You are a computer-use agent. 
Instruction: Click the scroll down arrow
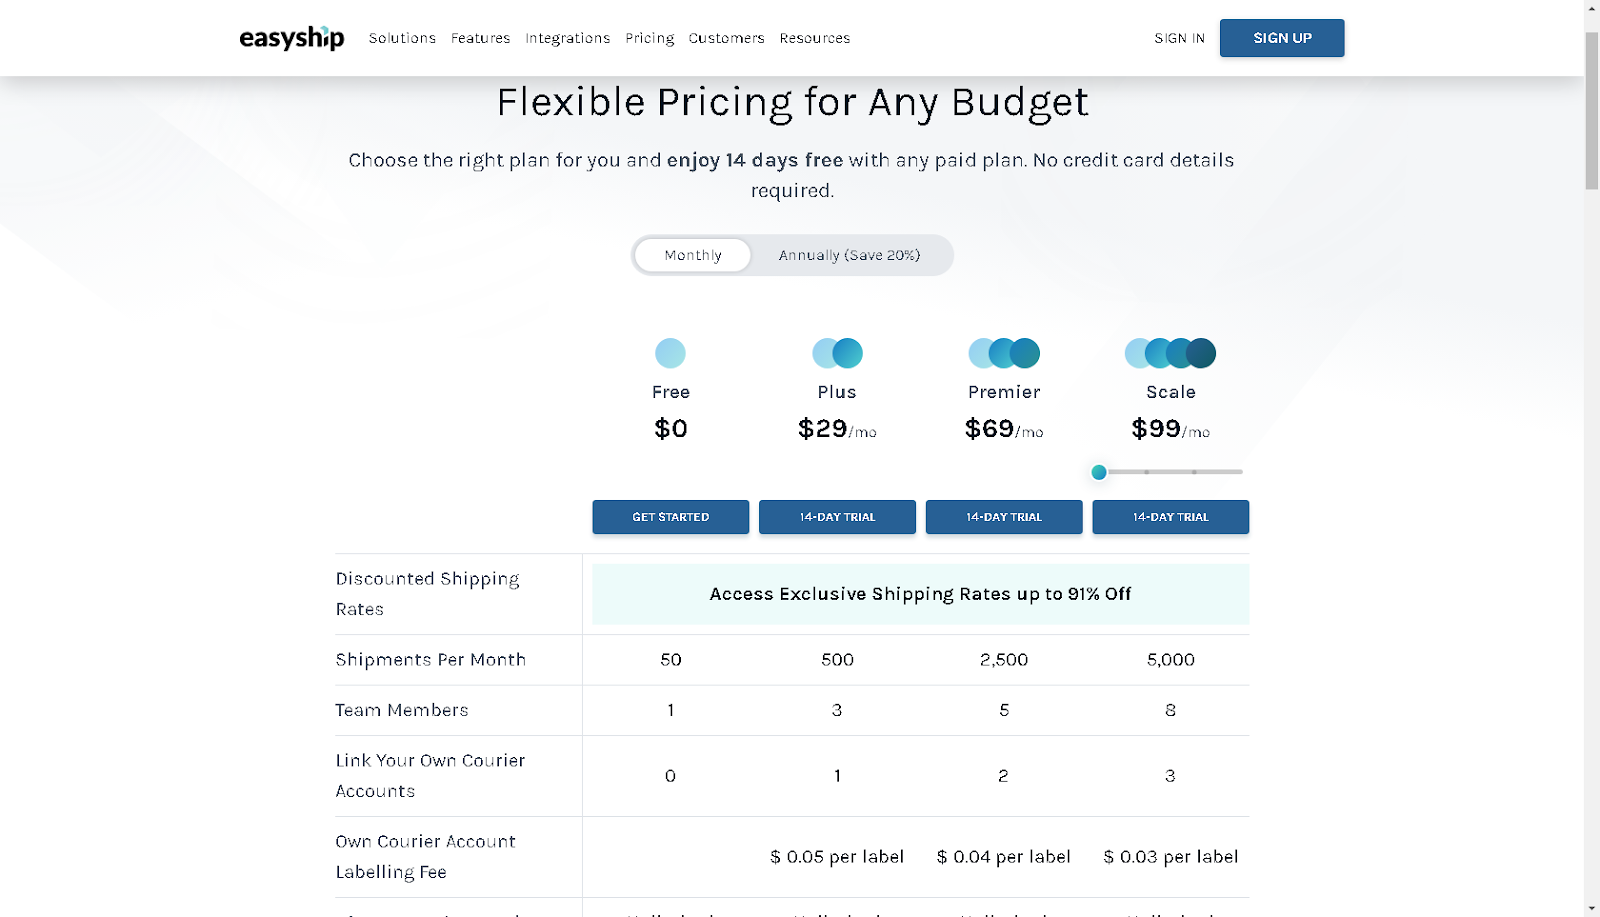[1590, 908]
